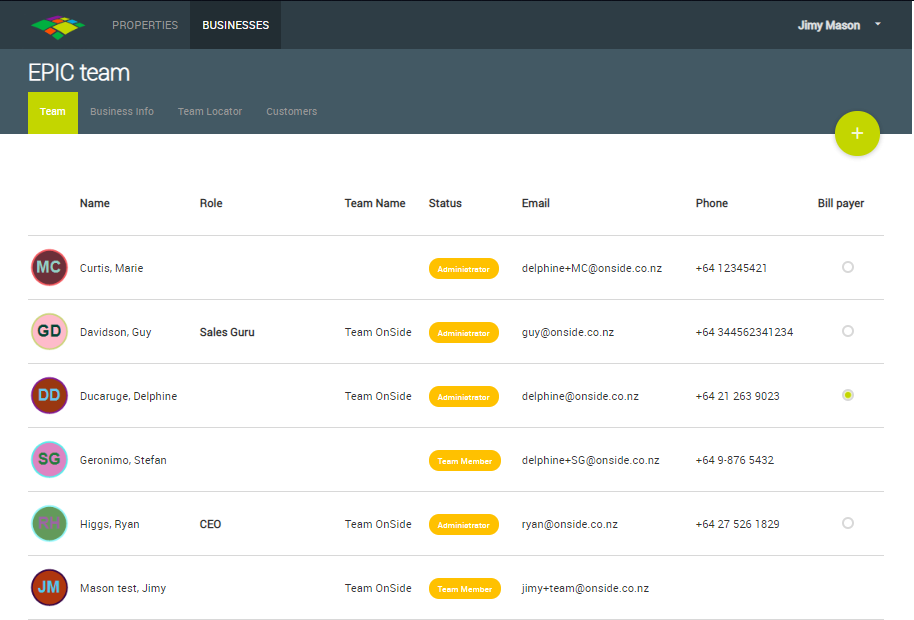914x620 pixels.
Task: Expand the Jimy Mason user menu arrow
Action: coord(878,24)
